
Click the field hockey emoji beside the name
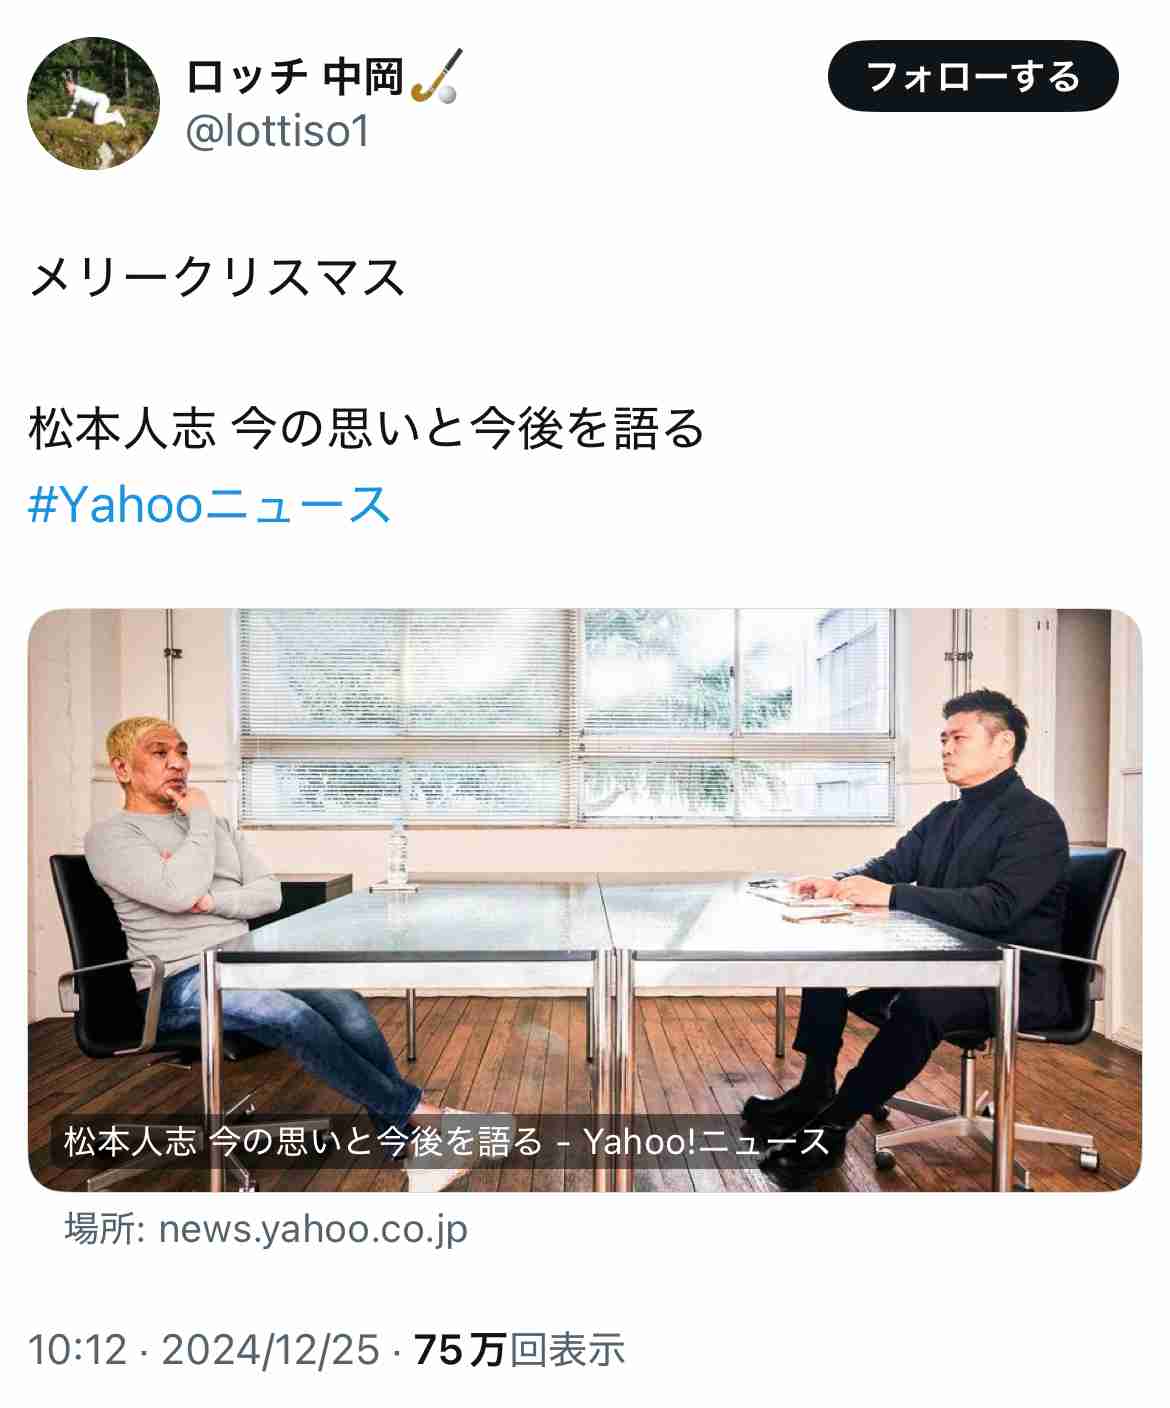[x=437, y=77]
